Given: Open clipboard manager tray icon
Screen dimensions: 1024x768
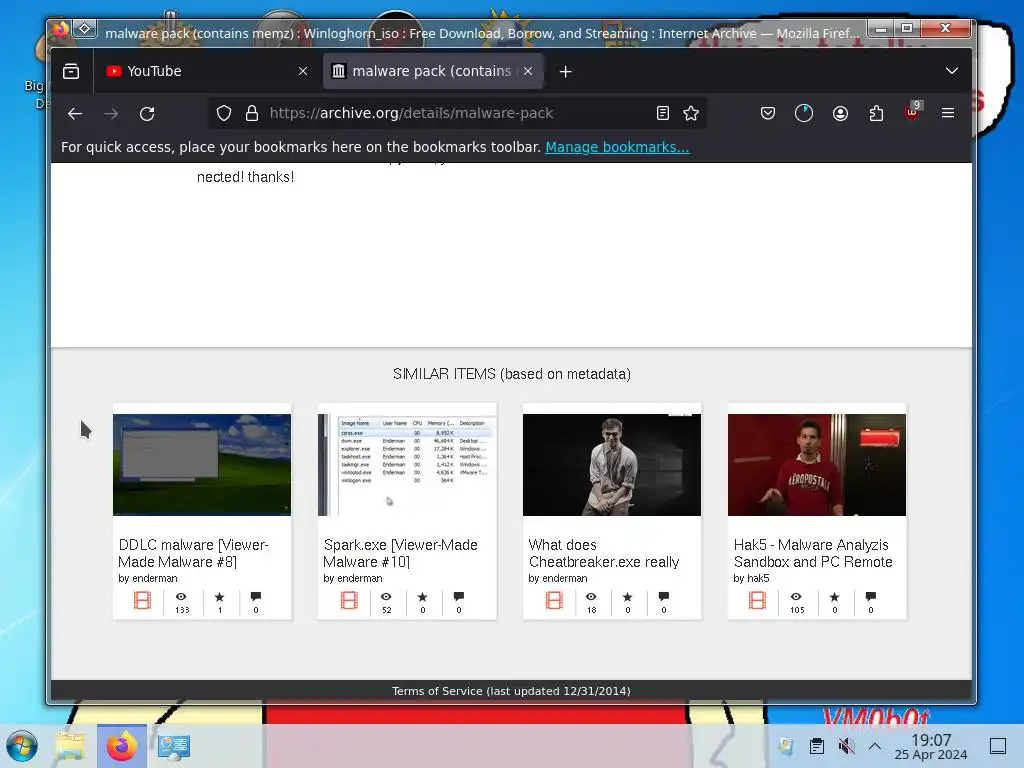Looking at the screenshot, I should (x=816, y=746).
